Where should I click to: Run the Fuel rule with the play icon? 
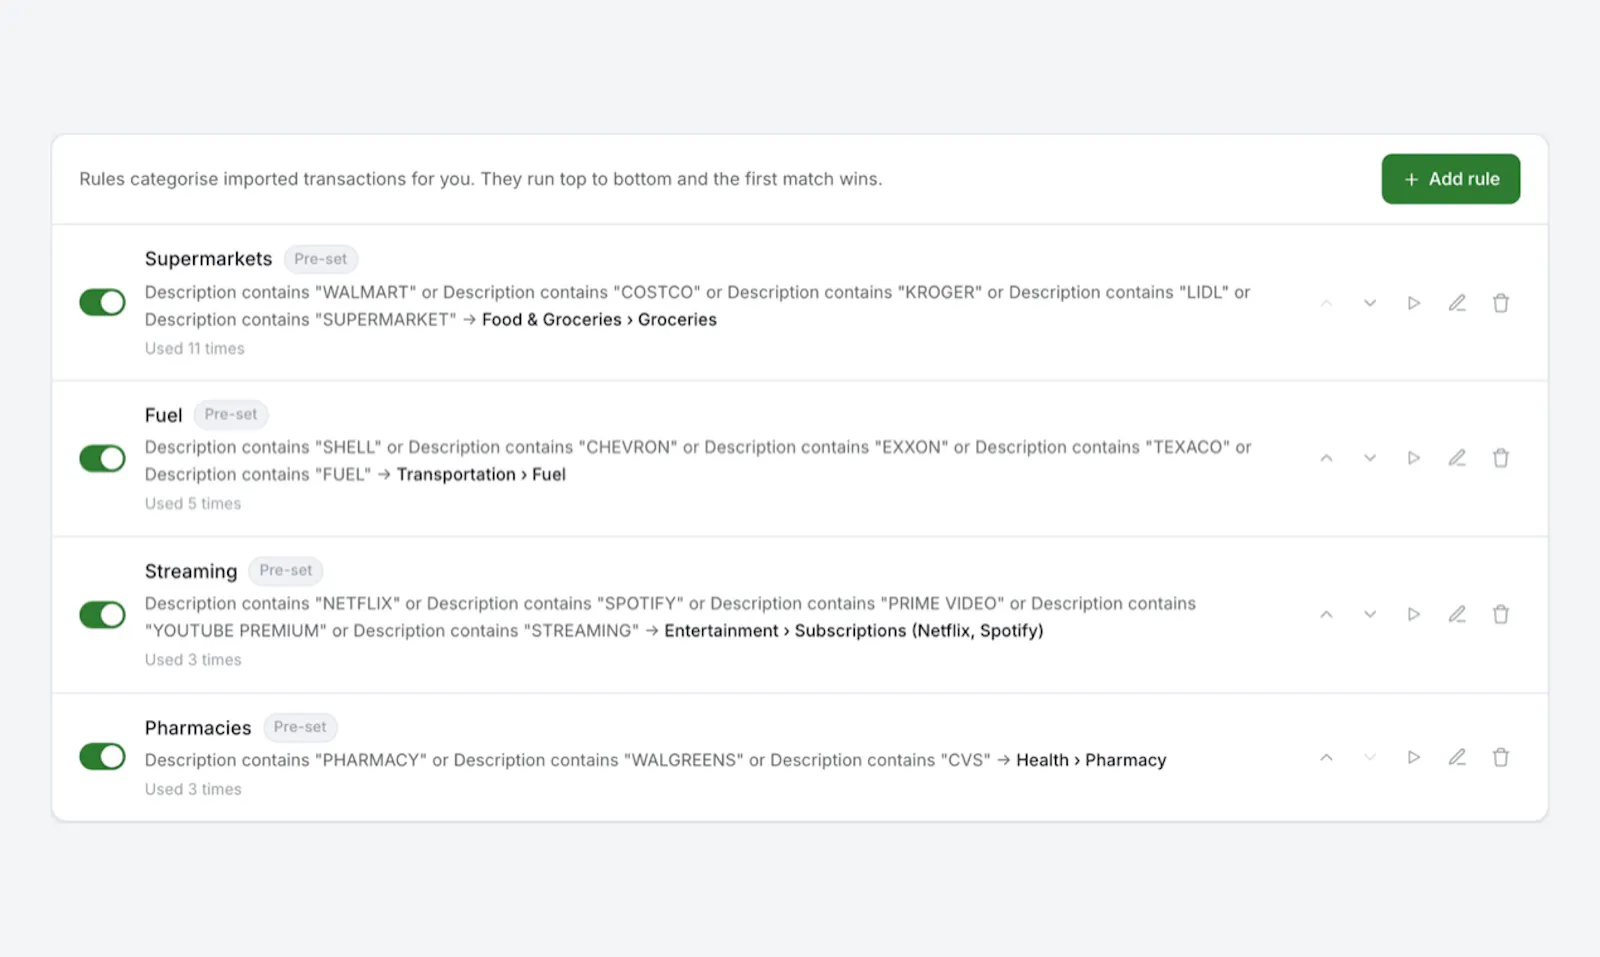(1413, 458)
